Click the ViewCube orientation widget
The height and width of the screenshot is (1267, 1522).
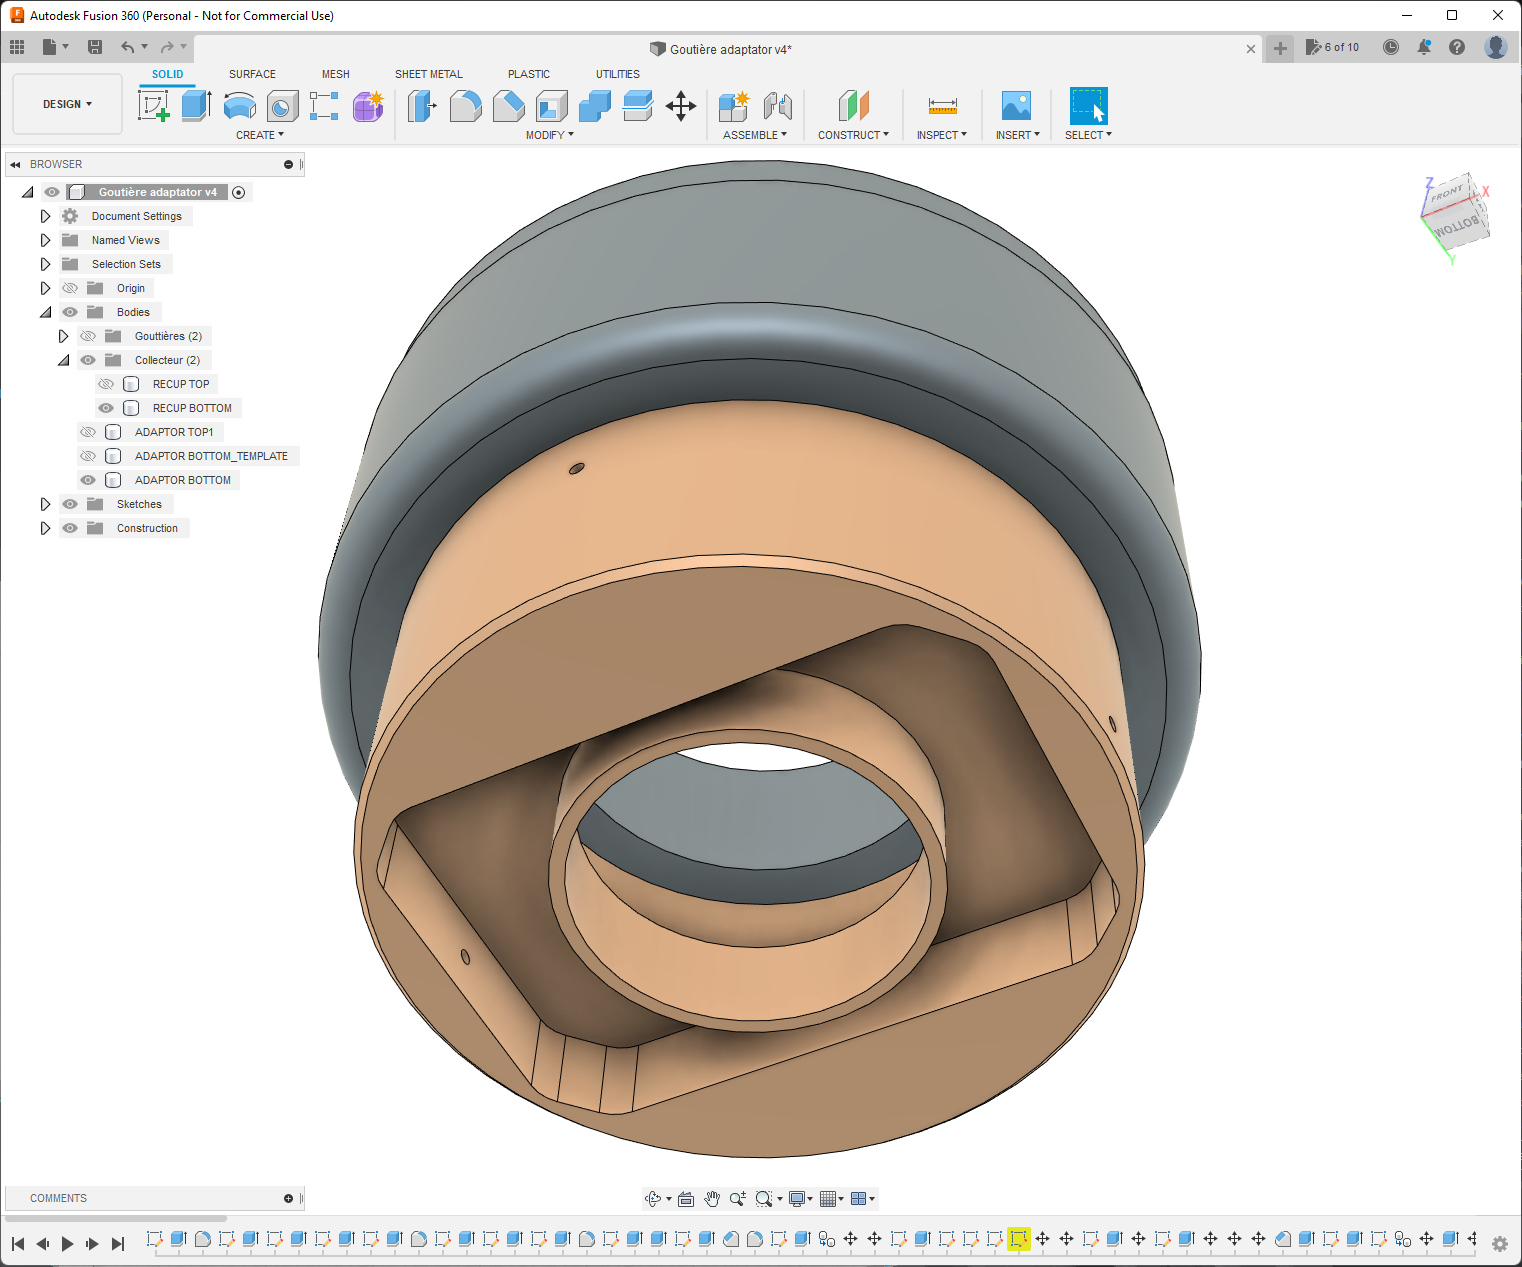coord(1455,212)
